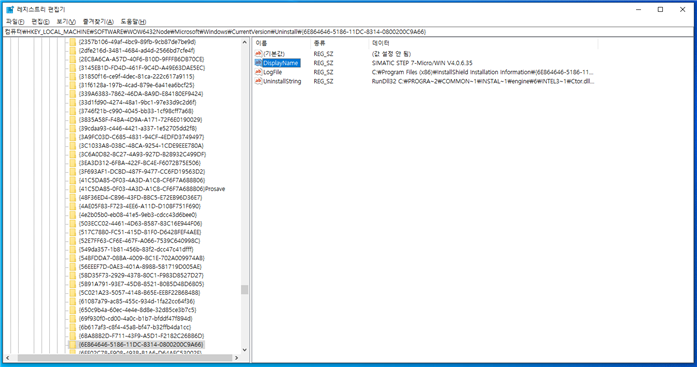The height and width of the screenshot is (371, 697).
Task: Click folder icon of {4AE05F83-F723-4EE6-A11D-D108F751F690}
Action: [x=72, y=206]
